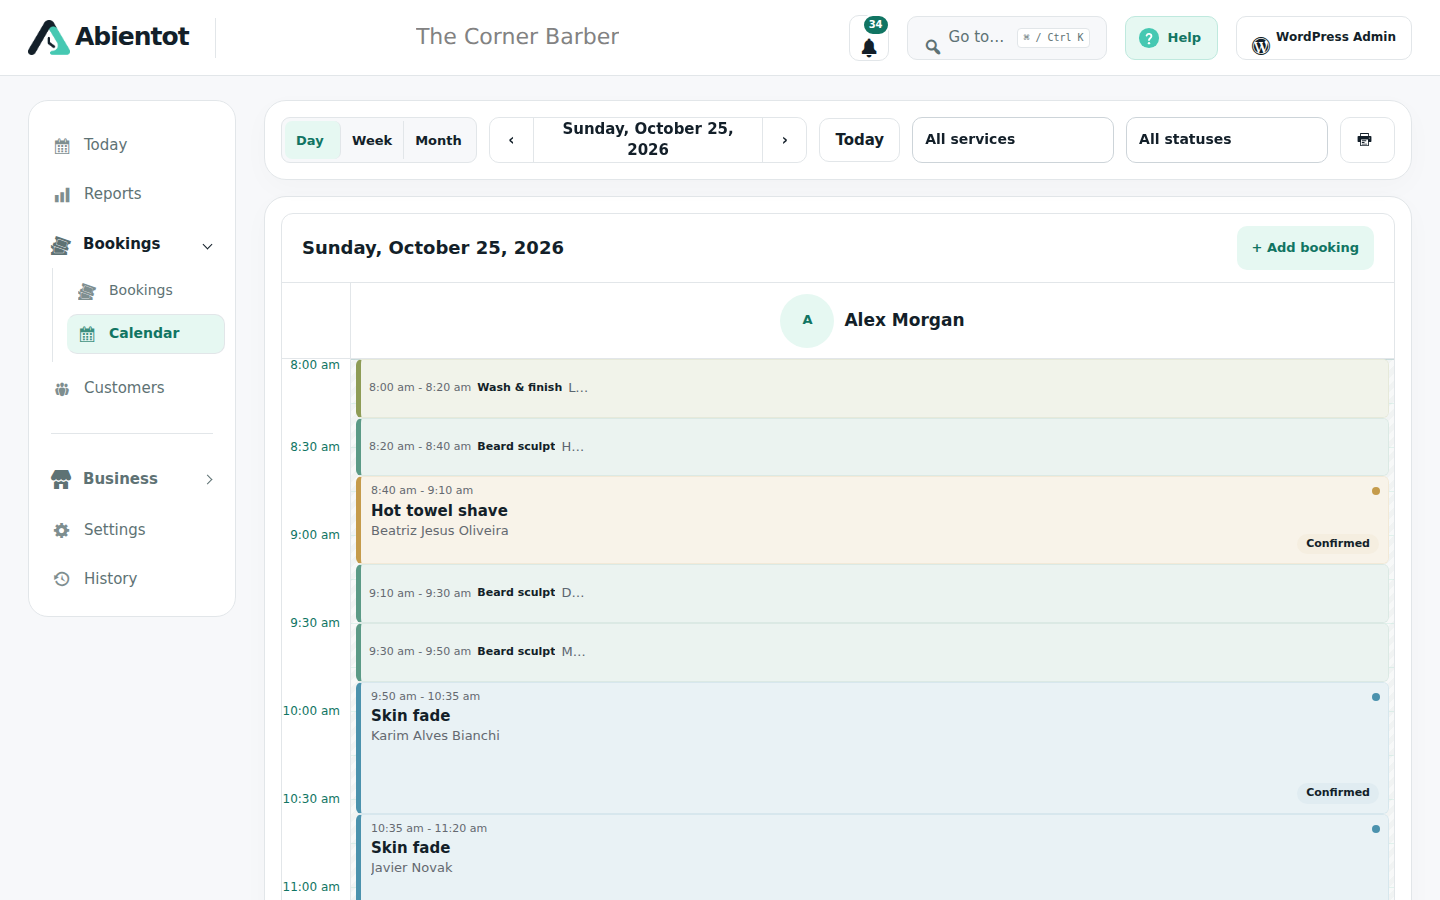The height and width of the screenshot is (900, 1440).
Task: Open the Help button
Action: tap(1171, 38)
